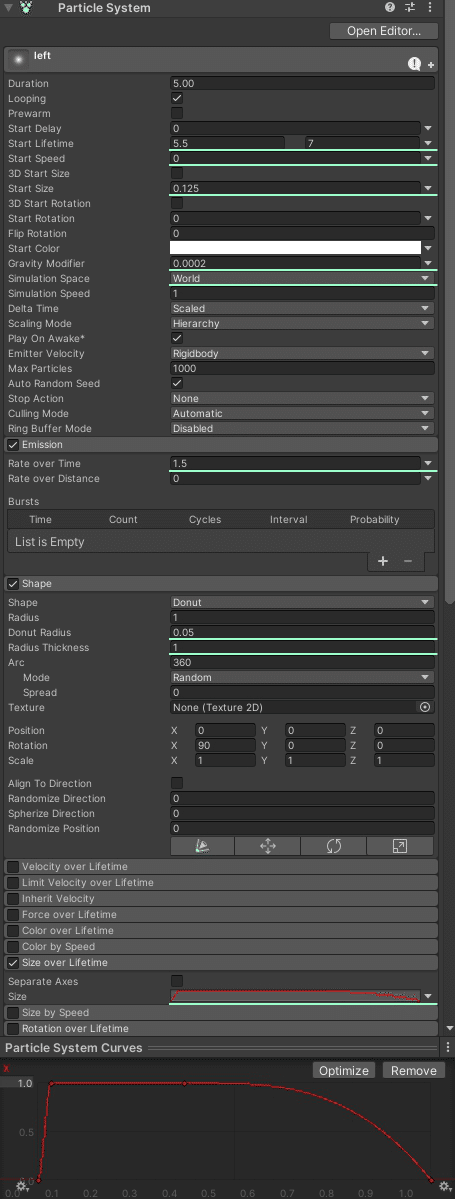The image size is (455, 1199).
Task: Click the plus icon beside left module
Action: (431, 65)
